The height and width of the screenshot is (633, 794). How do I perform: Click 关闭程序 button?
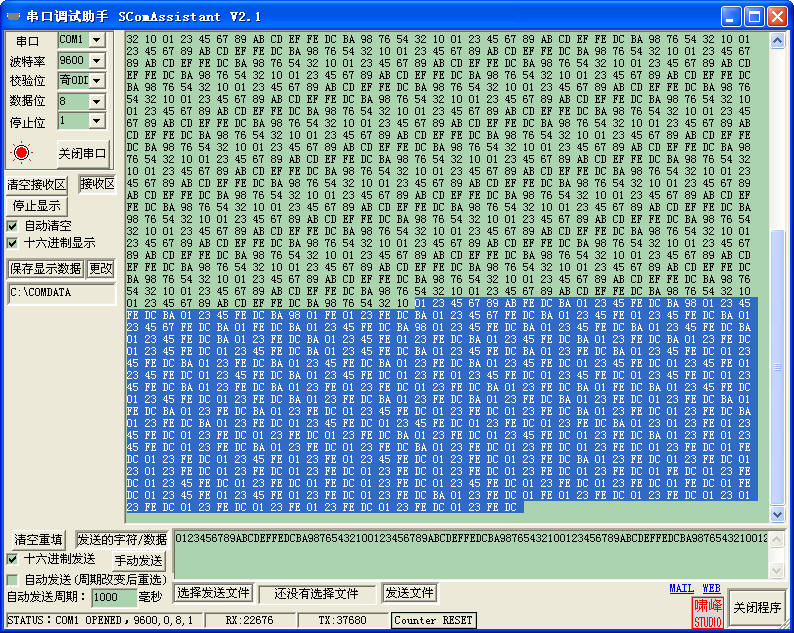coord(757,608)
